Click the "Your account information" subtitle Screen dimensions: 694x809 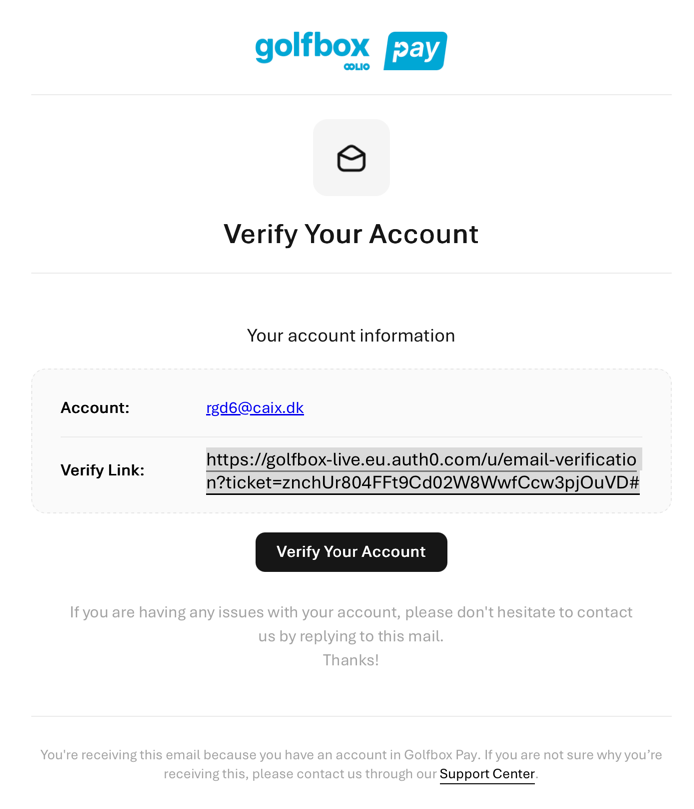[x=351, y=336]
